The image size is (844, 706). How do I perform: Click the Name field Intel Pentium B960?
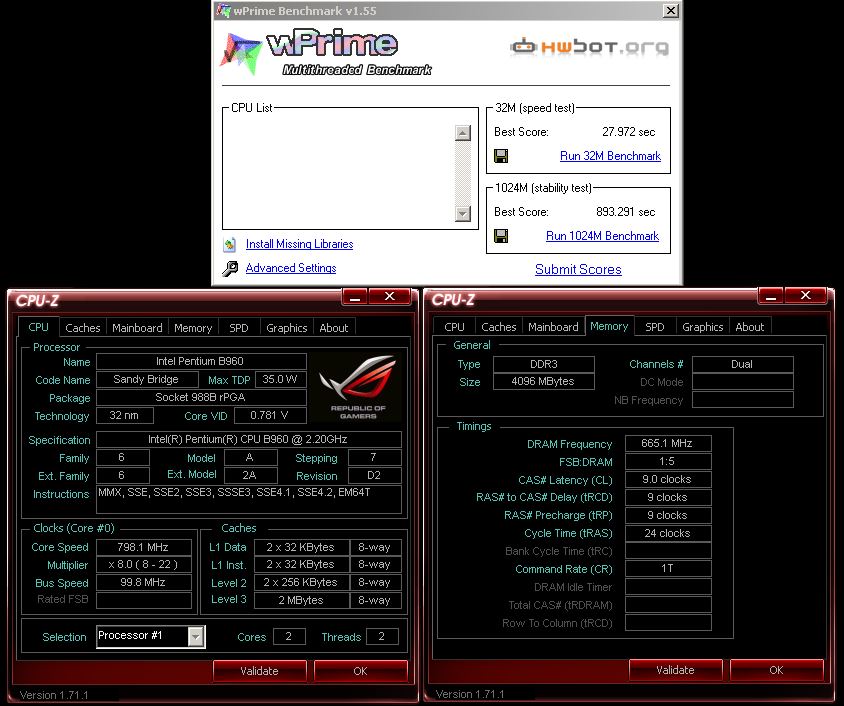click(201, 361)
